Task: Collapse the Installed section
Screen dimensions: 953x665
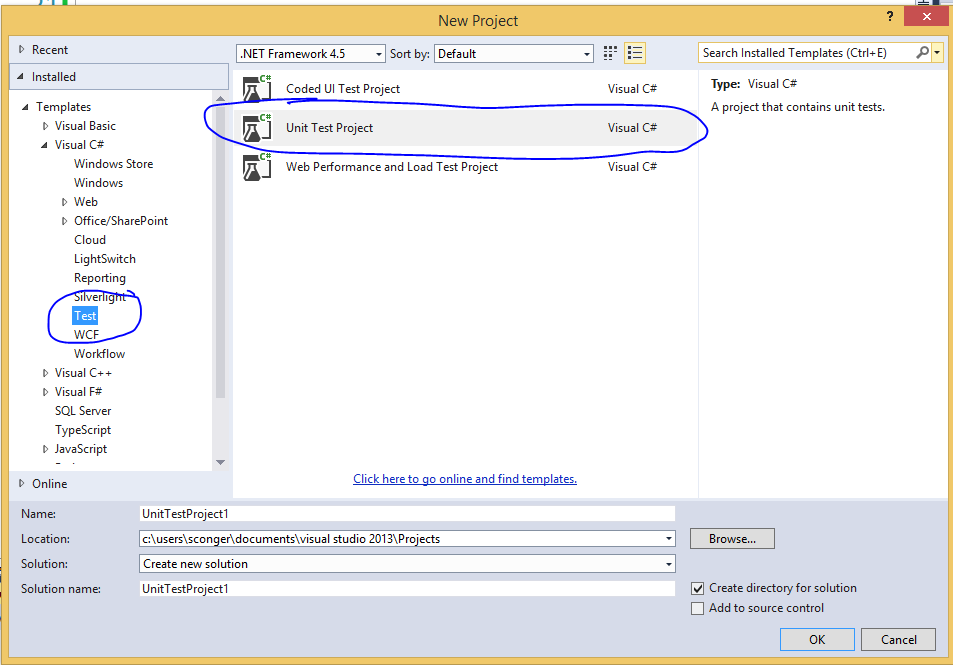Action: [21, 77]
